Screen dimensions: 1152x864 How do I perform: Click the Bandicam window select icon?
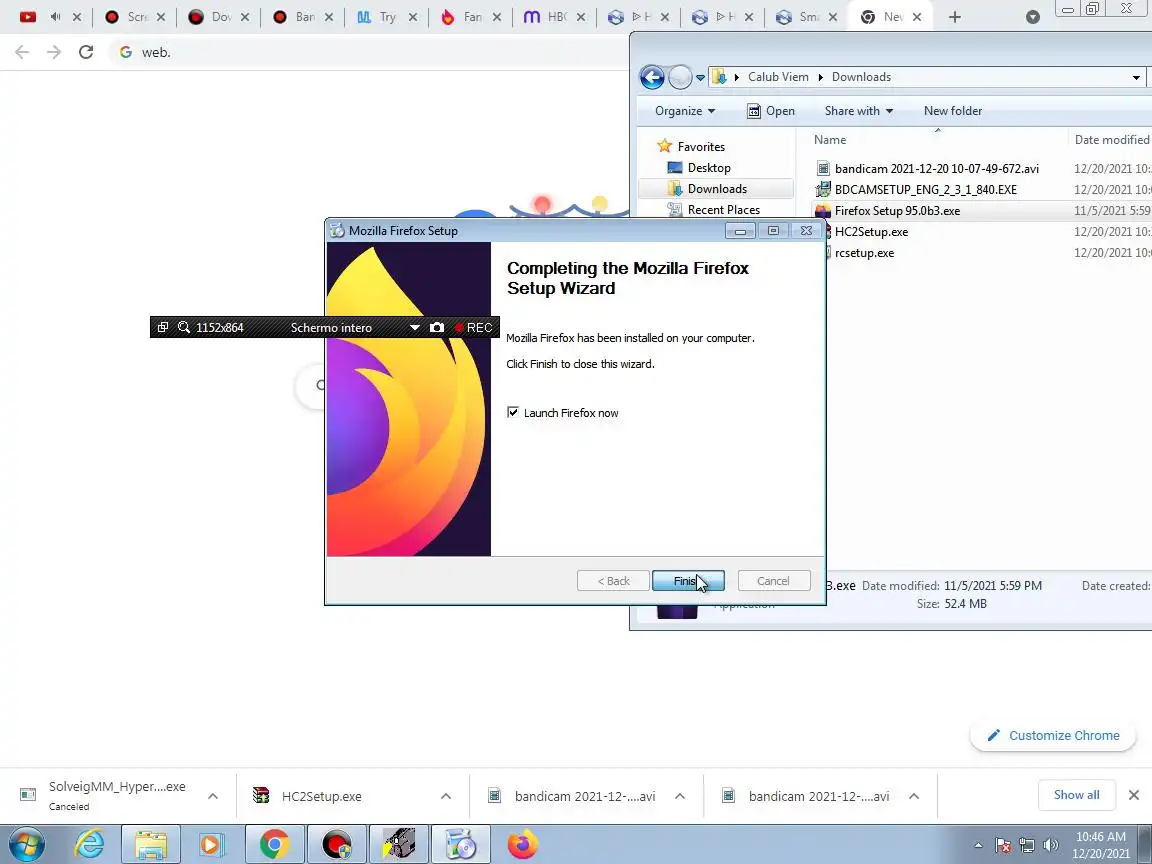163,328
